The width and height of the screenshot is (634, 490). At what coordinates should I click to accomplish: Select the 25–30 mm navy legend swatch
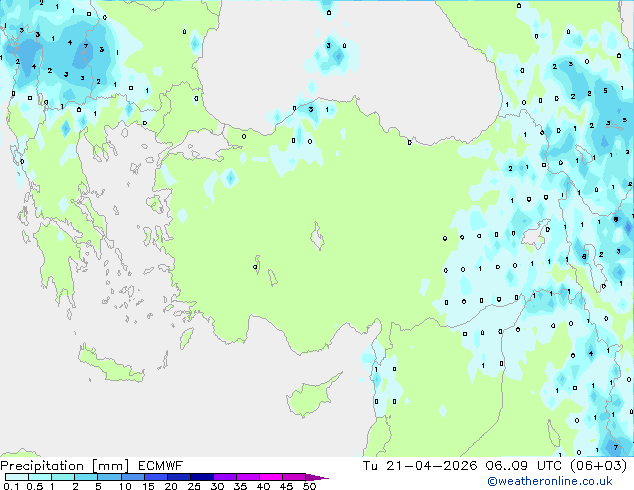pyautogui.click(x=201, y=477)
